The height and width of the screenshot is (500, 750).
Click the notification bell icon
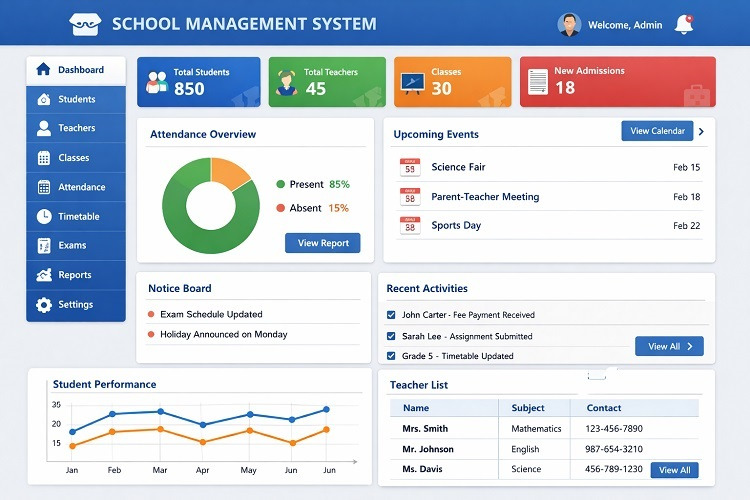[x=684, y=24]
